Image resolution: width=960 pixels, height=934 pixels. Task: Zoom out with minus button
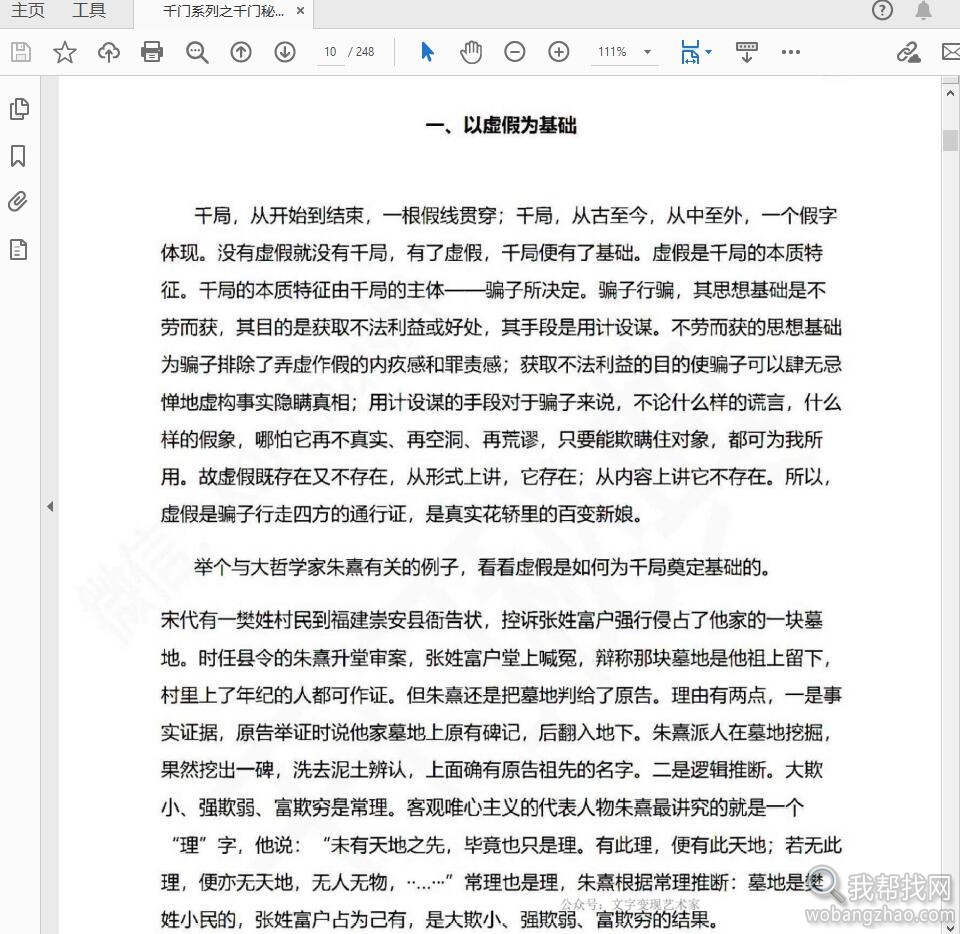point(514,52)
